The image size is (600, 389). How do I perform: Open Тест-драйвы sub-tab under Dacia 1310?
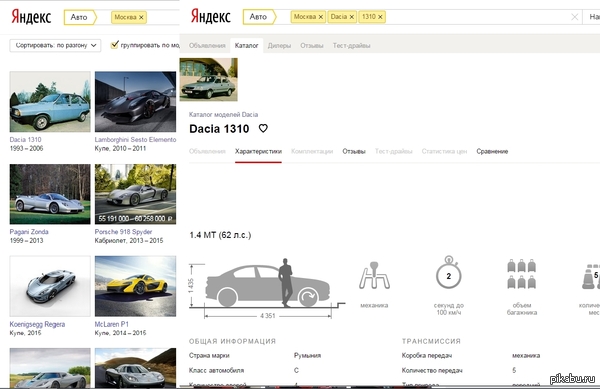click(393, 151)
